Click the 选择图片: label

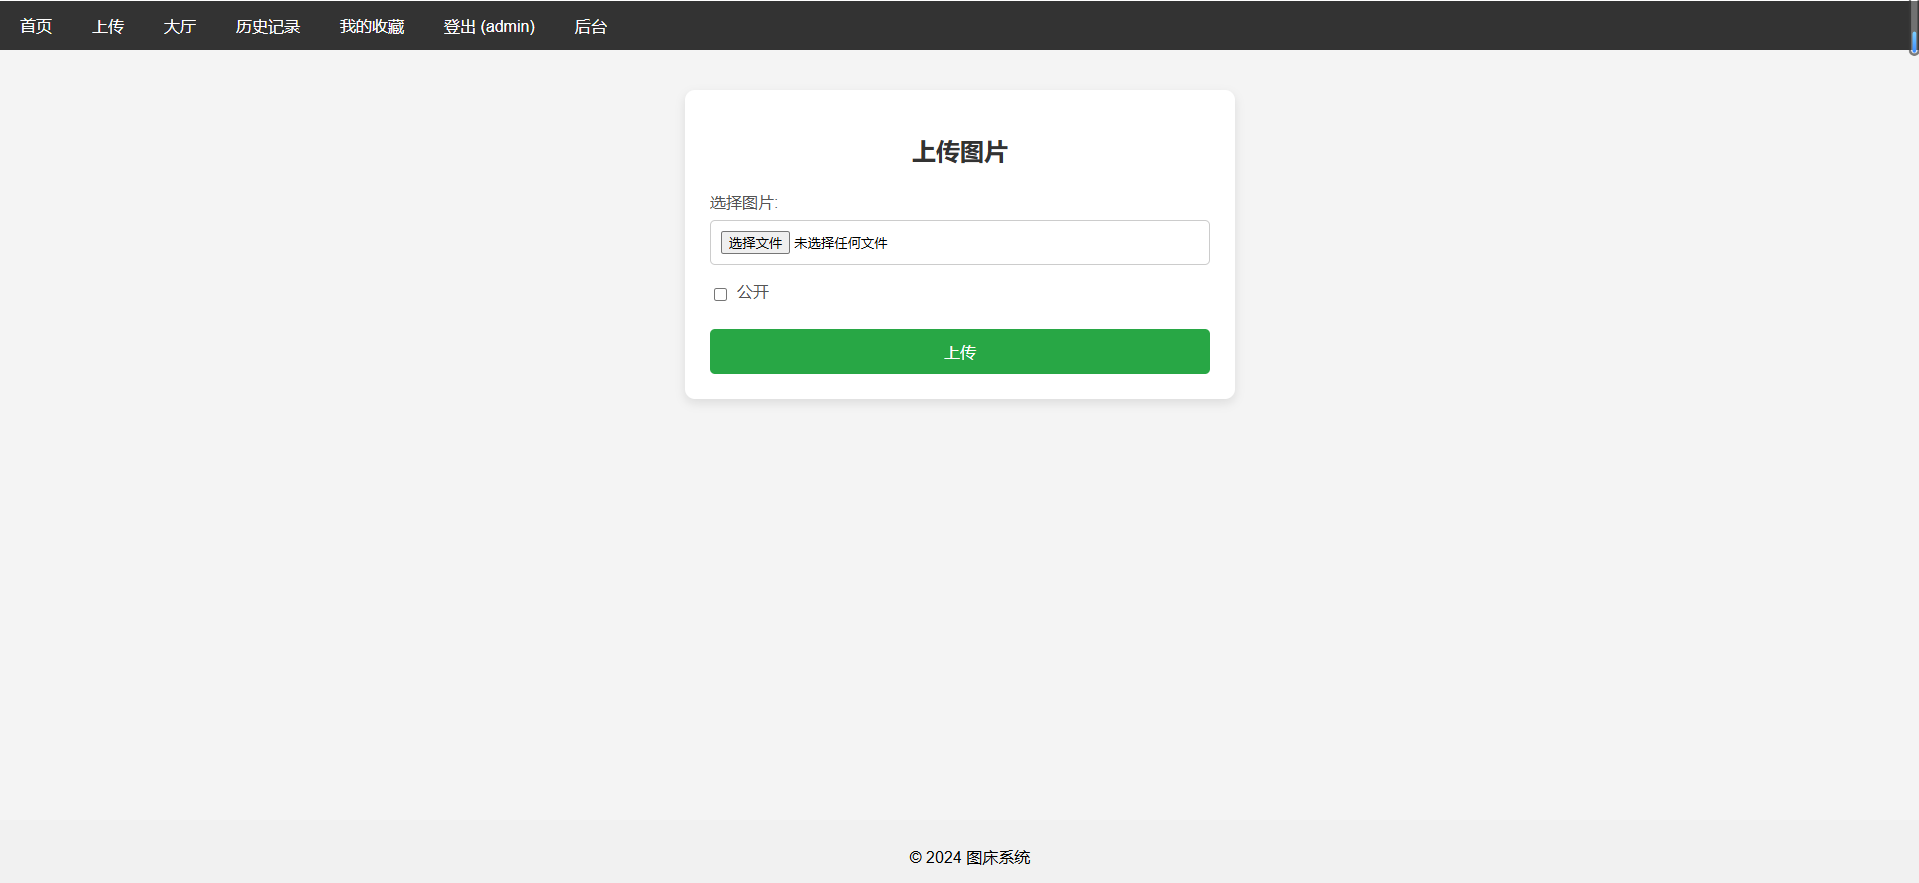tap(744, 203)
